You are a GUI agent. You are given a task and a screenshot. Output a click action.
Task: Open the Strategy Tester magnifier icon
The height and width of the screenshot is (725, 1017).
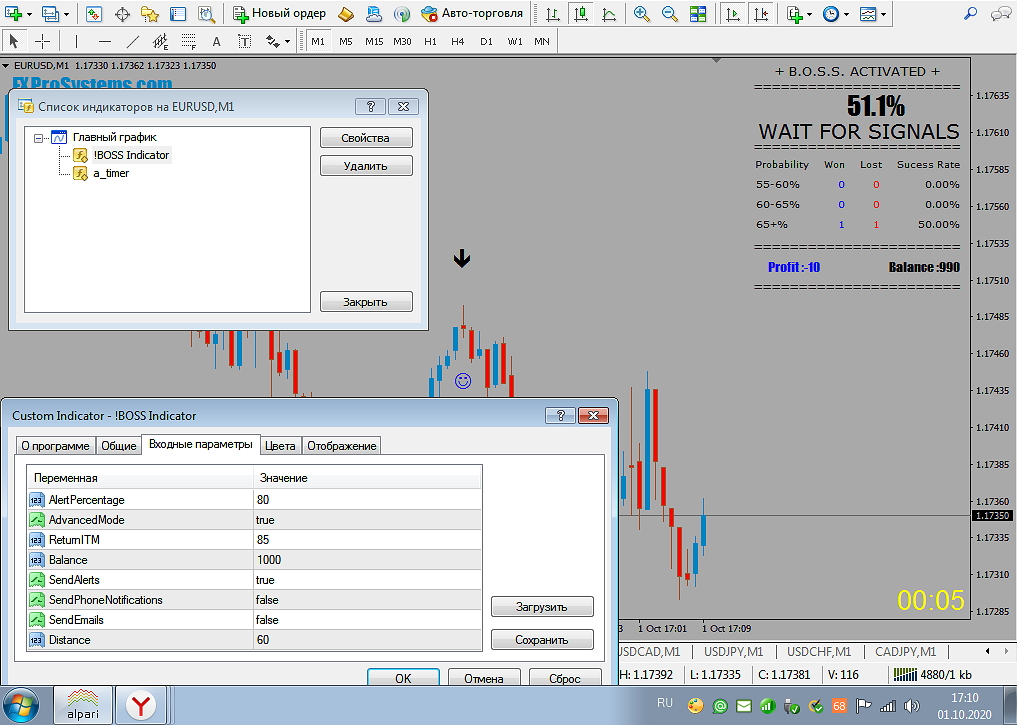(x=206, y=14)
